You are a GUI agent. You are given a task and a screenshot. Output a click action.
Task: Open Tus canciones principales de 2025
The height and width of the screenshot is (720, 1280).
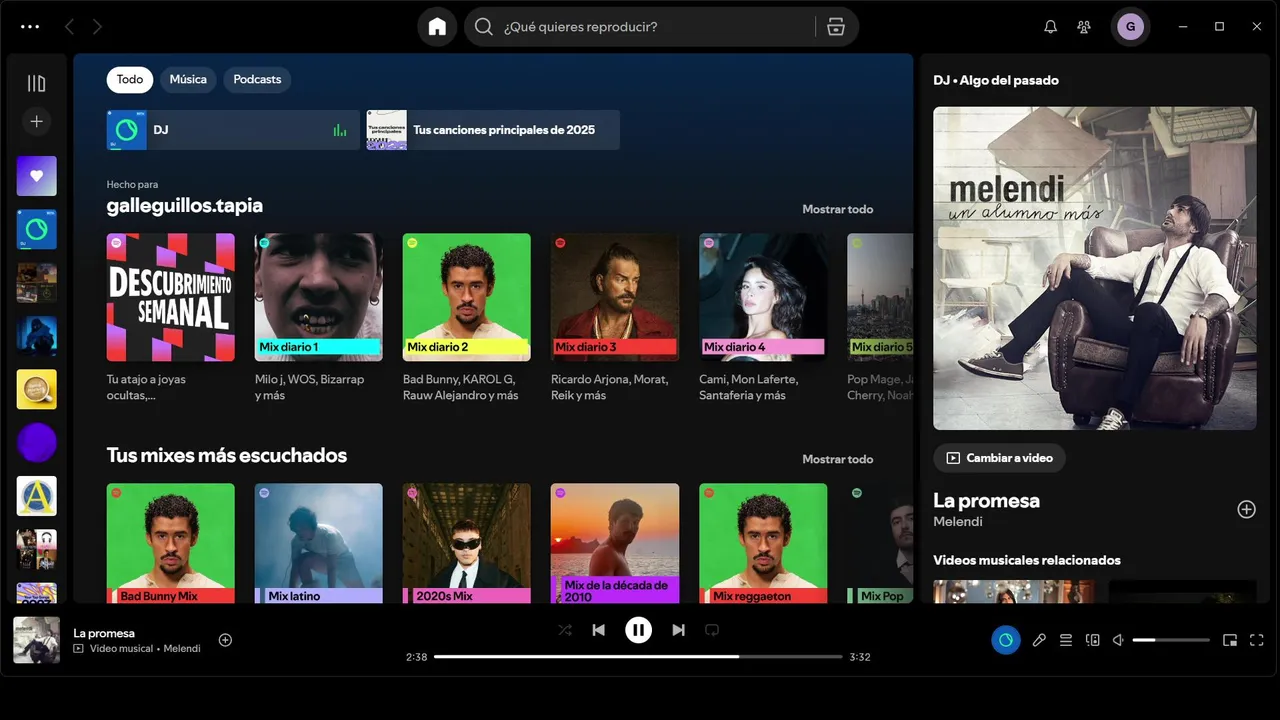tap(493, 130)
